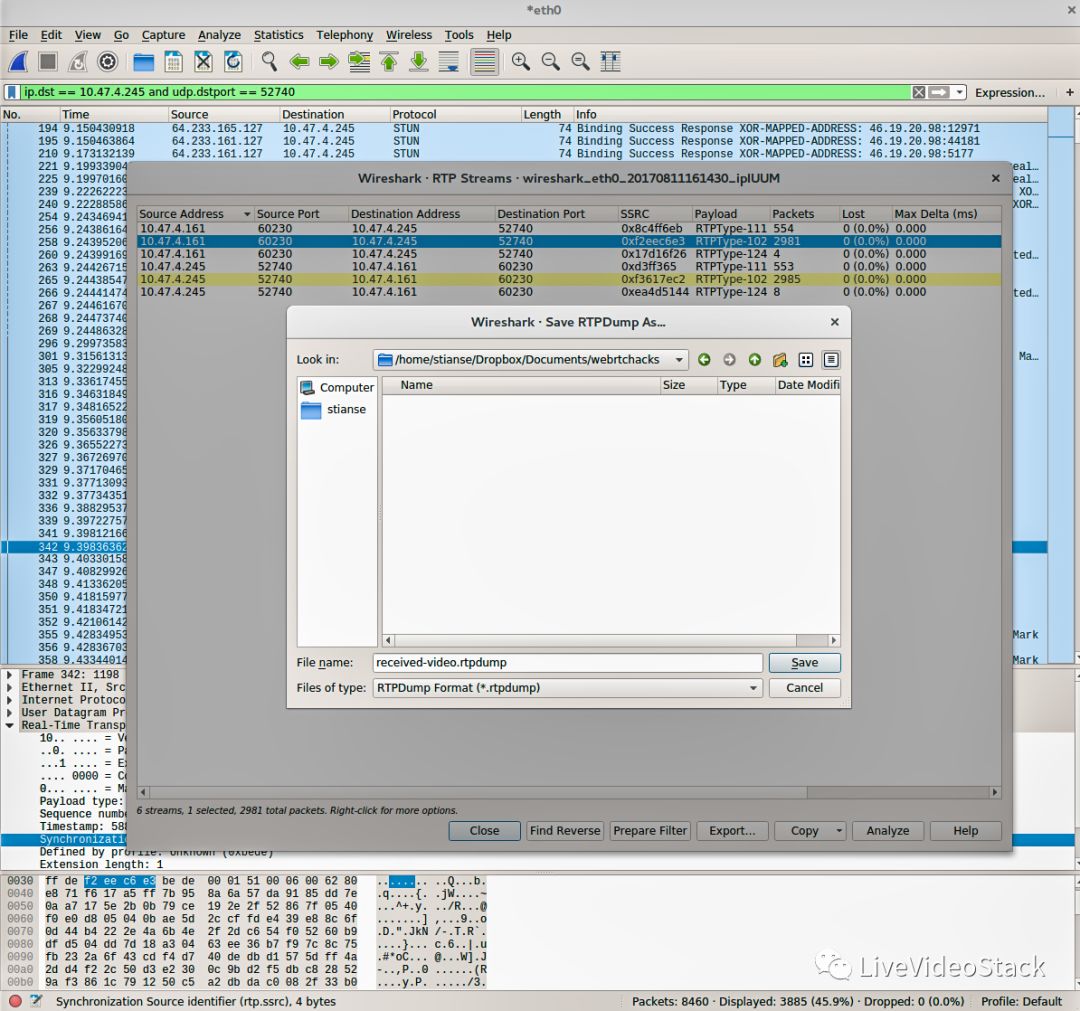This screenshot has height=1011, width=1080.
Task: Click the Export... button in RTP Streams
Action: (732, 831)
